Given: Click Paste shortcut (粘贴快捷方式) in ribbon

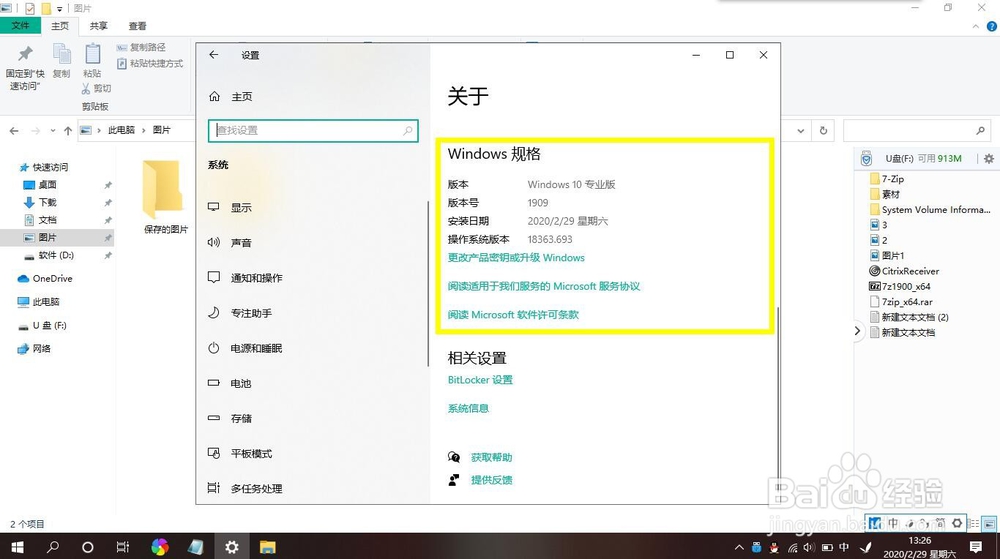Looking at the screenshot, I should [x=150, y=63].
